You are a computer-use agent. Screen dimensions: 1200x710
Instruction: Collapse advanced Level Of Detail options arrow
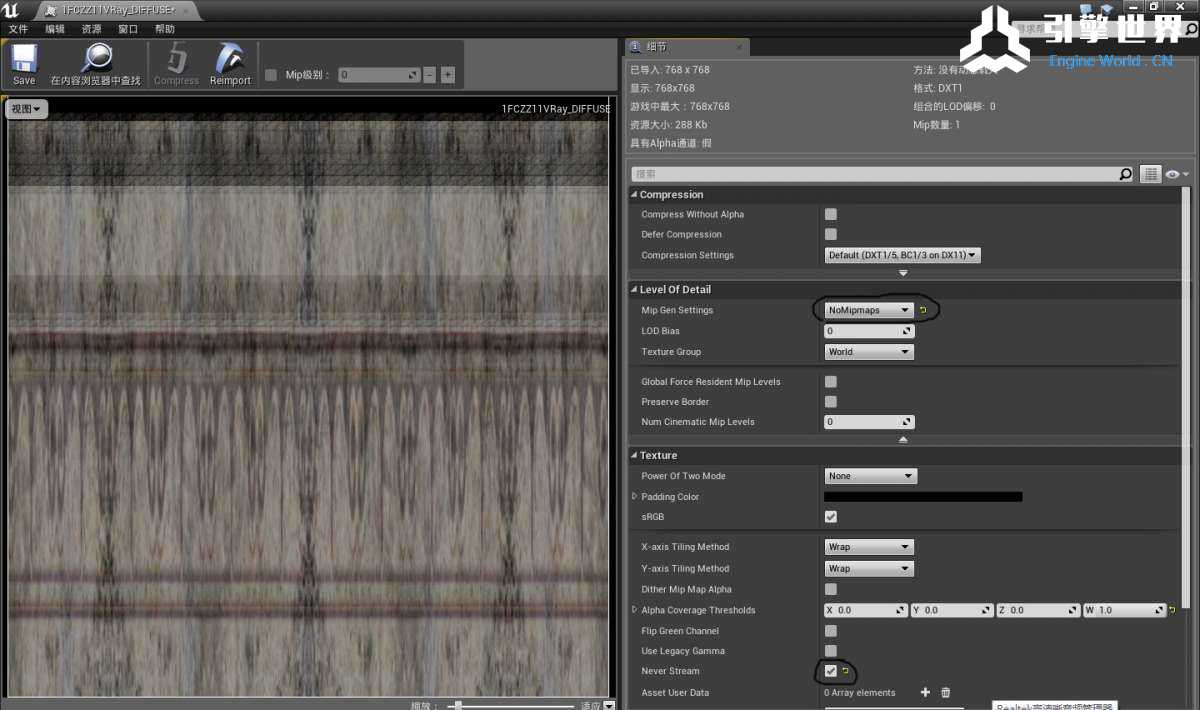pos(903,439)
